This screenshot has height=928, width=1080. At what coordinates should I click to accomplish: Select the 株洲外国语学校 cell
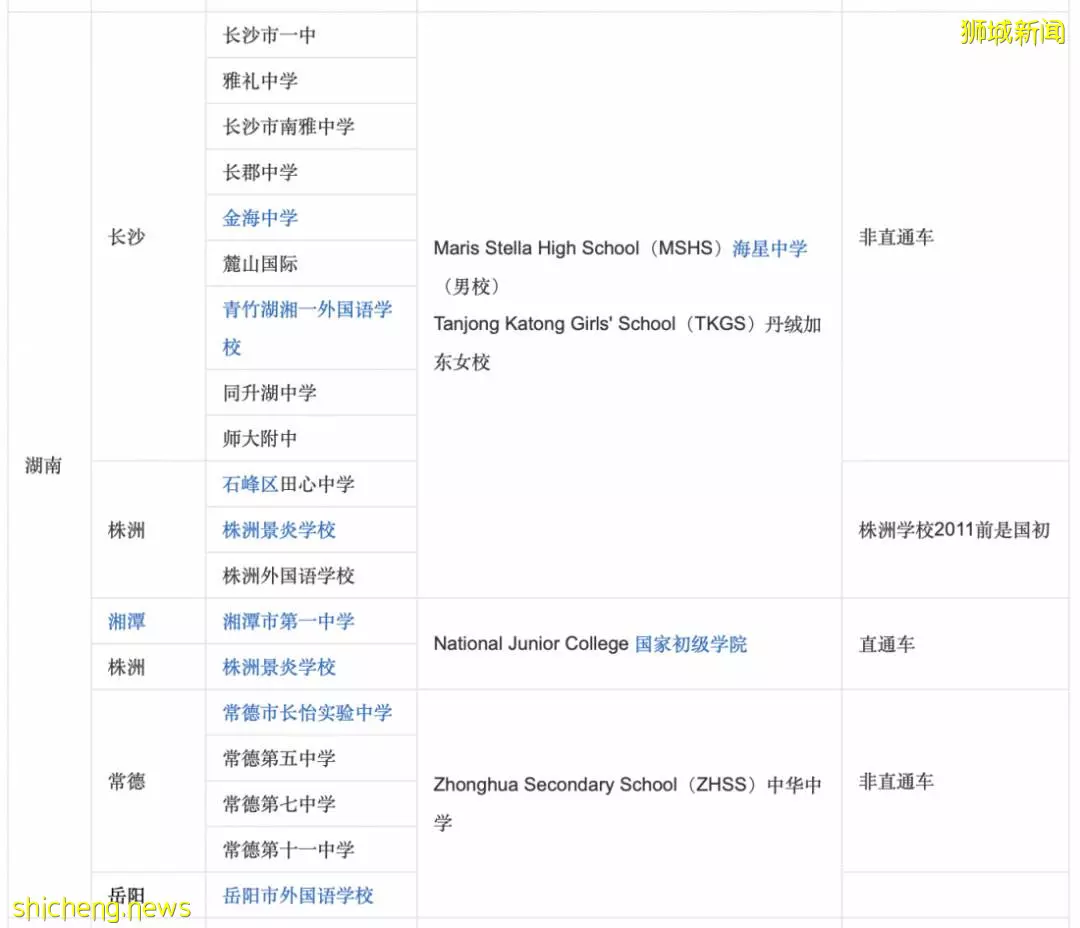pyautogui.click(x=311, y=575)
